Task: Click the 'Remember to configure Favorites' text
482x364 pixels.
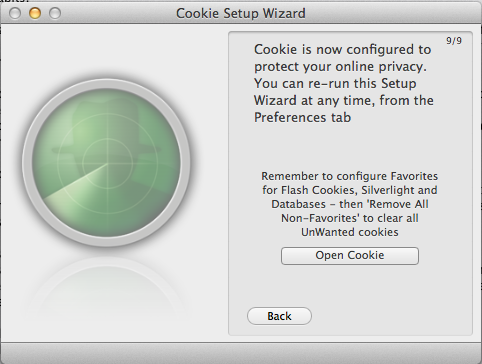Action: (349, 176)
